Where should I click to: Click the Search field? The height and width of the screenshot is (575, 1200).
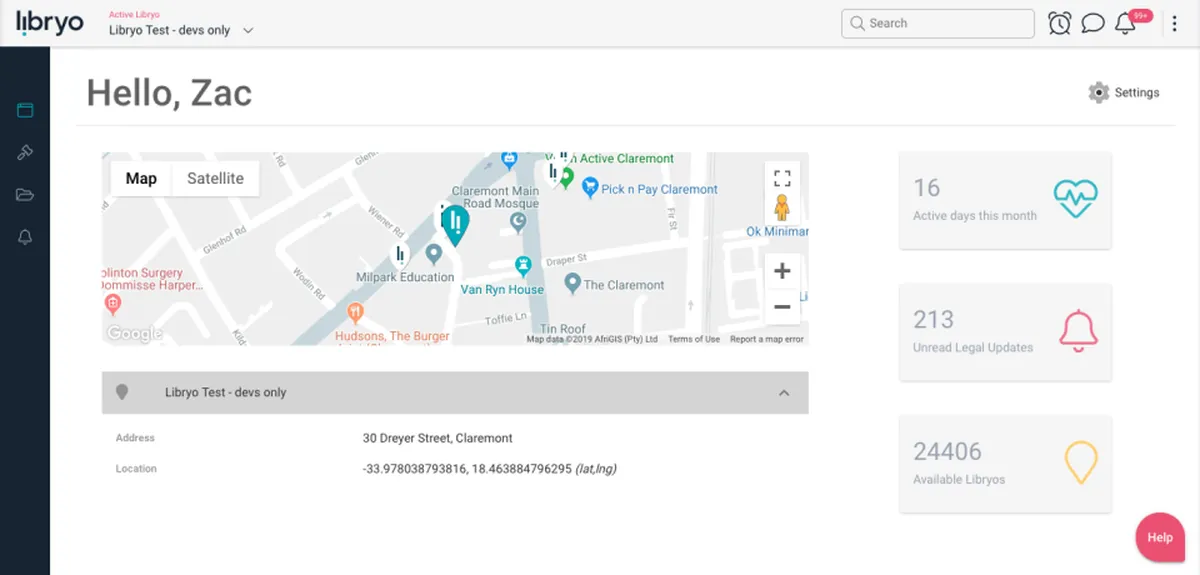938,23
